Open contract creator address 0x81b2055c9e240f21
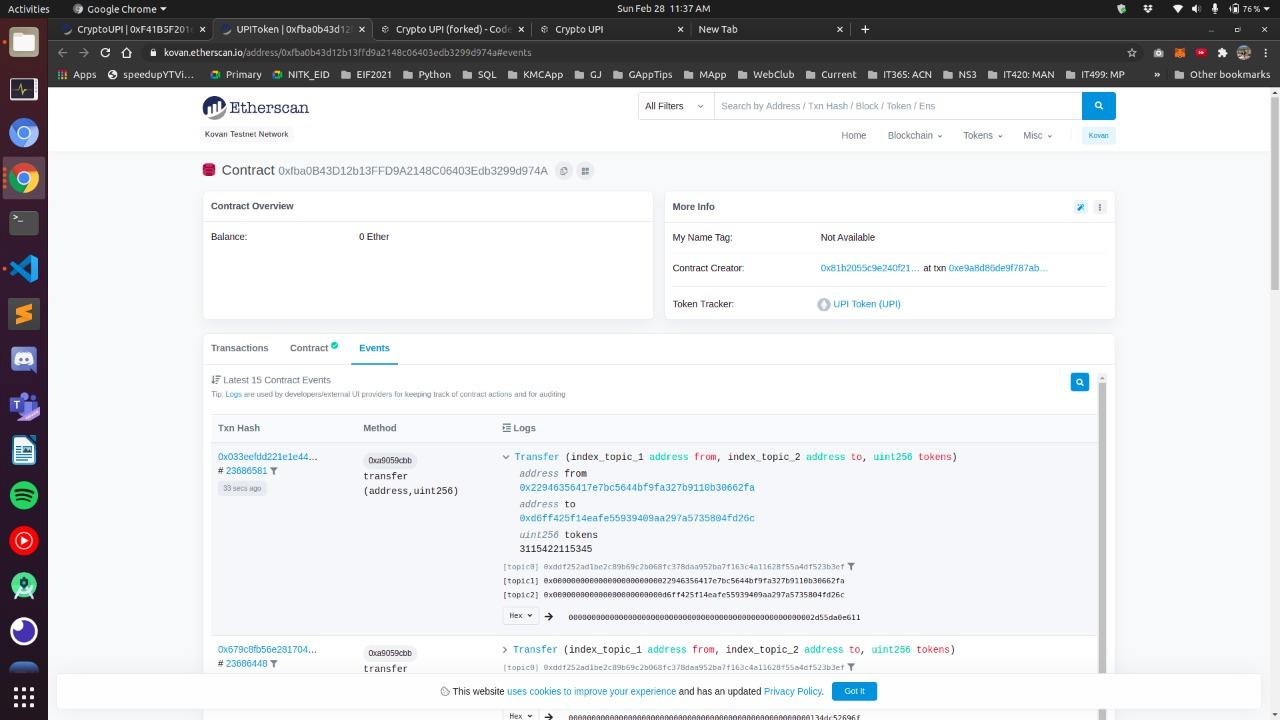This screenshot has width=1280, height=720. pyautogui.click(x=870, y=268)
